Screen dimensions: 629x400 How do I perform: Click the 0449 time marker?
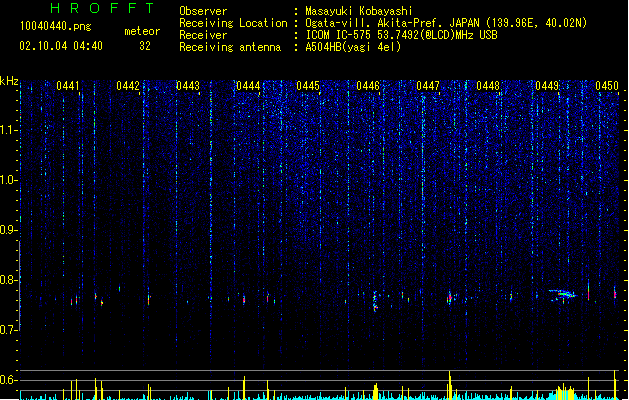[547, 86]
